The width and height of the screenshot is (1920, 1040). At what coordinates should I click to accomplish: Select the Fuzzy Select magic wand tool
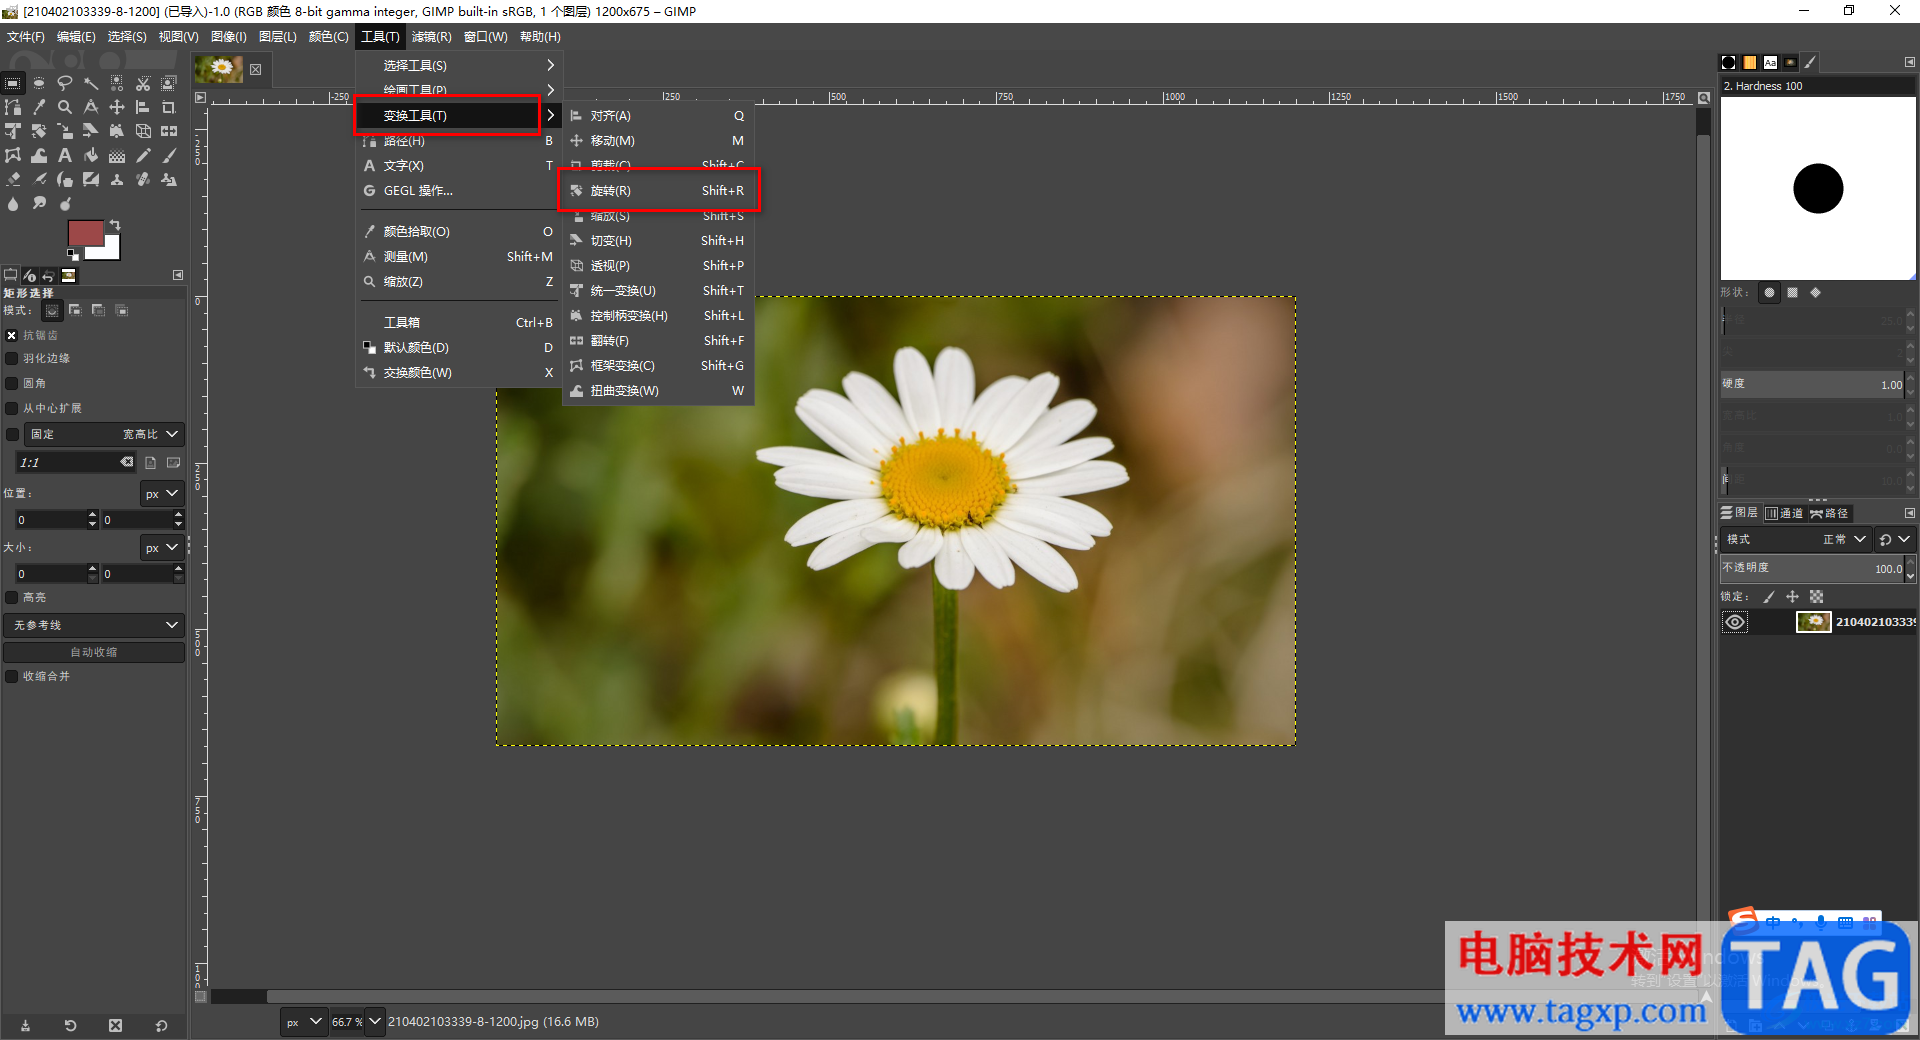click(x=91, y=84)
